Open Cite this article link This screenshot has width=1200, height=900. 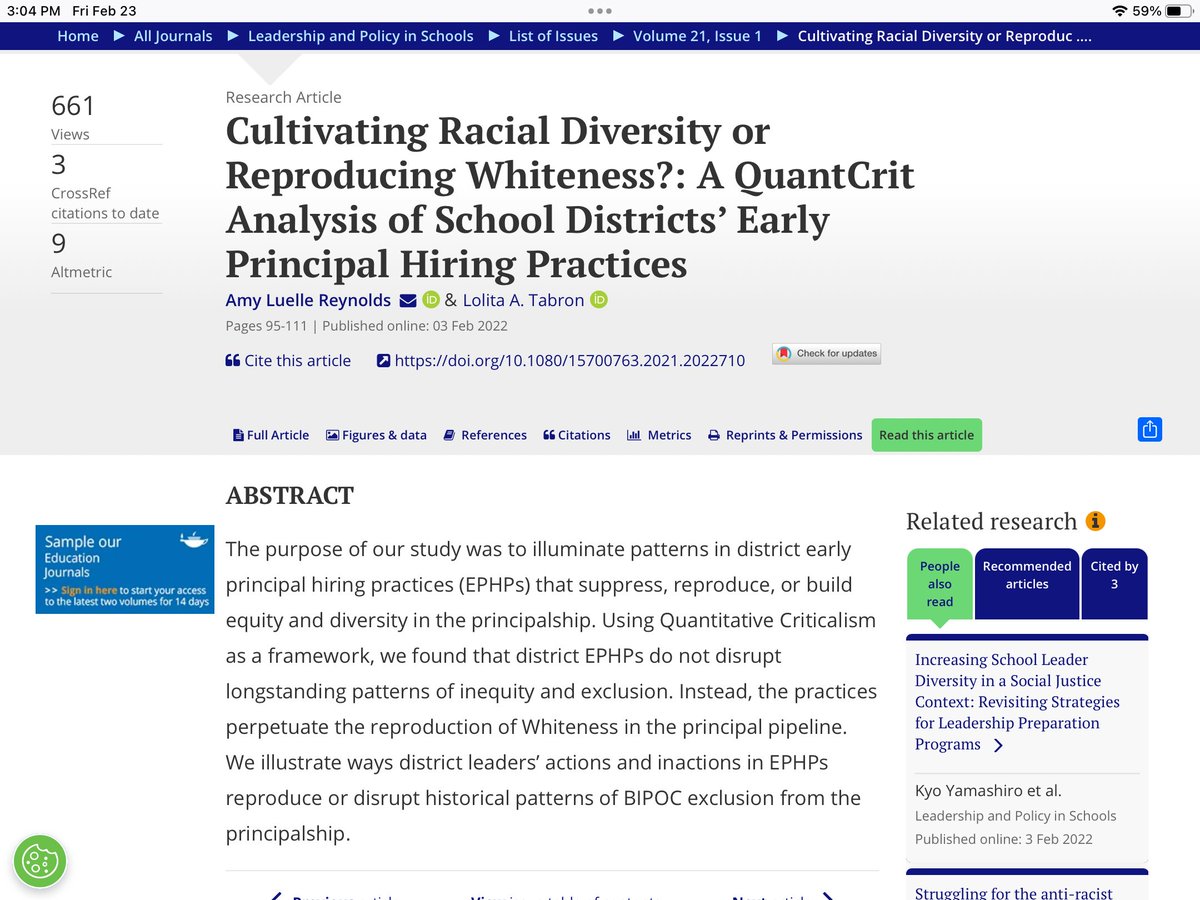pos(288,360)
